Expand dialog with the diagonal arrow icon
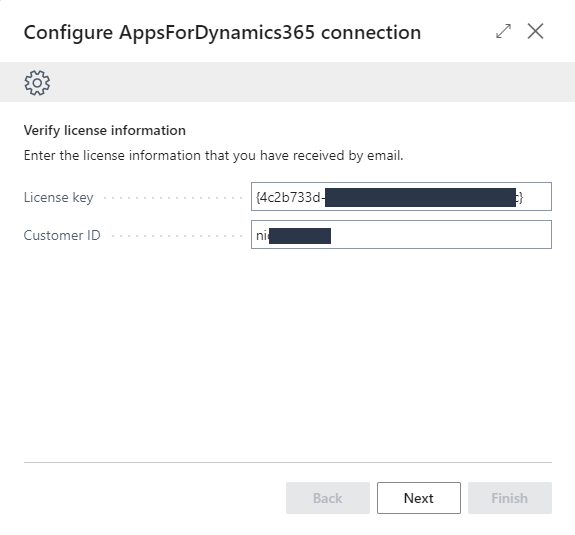 click(503, 31)
